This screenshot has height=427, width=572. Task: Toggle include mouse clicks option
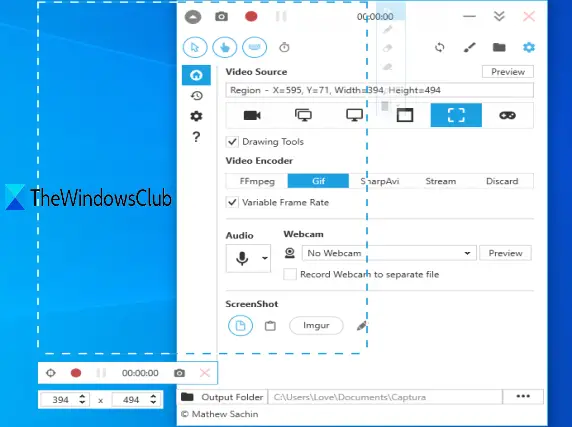coord(225,47)
